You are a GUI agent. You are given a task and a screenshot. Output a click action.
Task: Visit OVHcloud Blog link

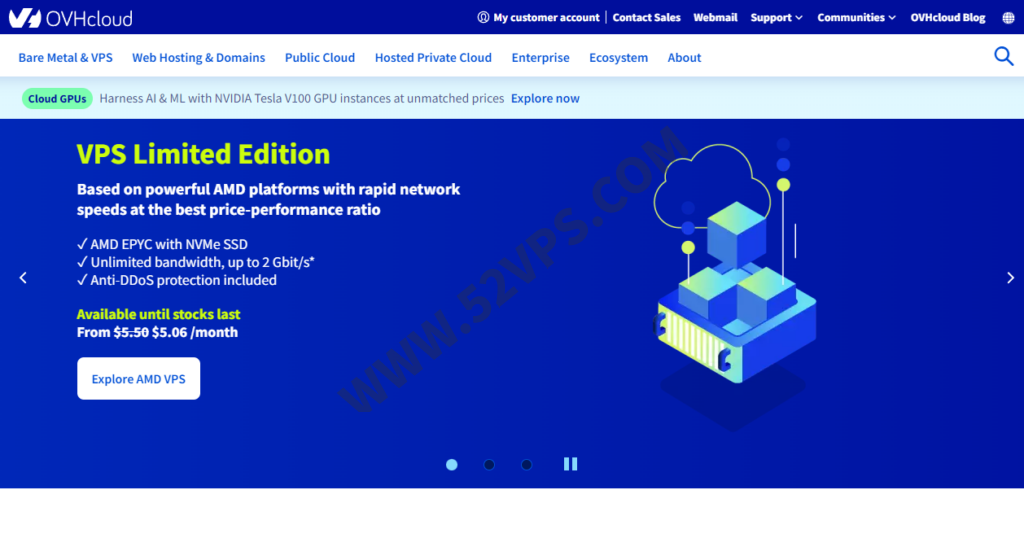click(948, 18)
